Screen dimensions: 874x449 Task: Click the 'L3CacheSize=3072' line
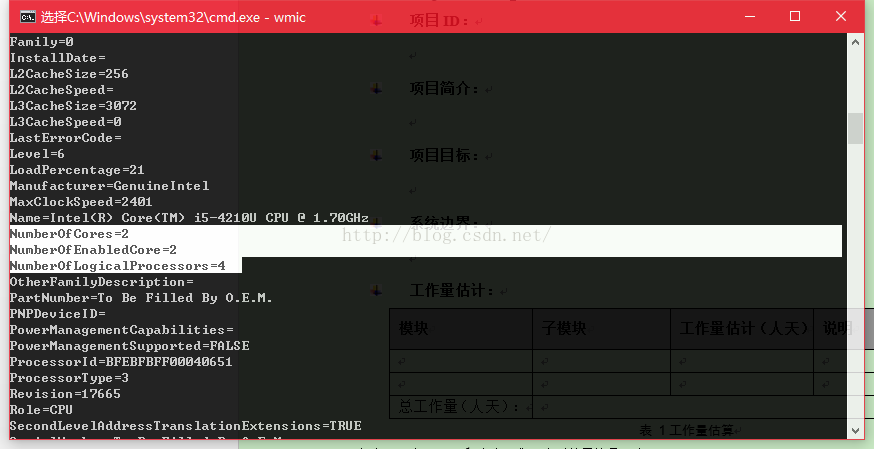(73, 106)
